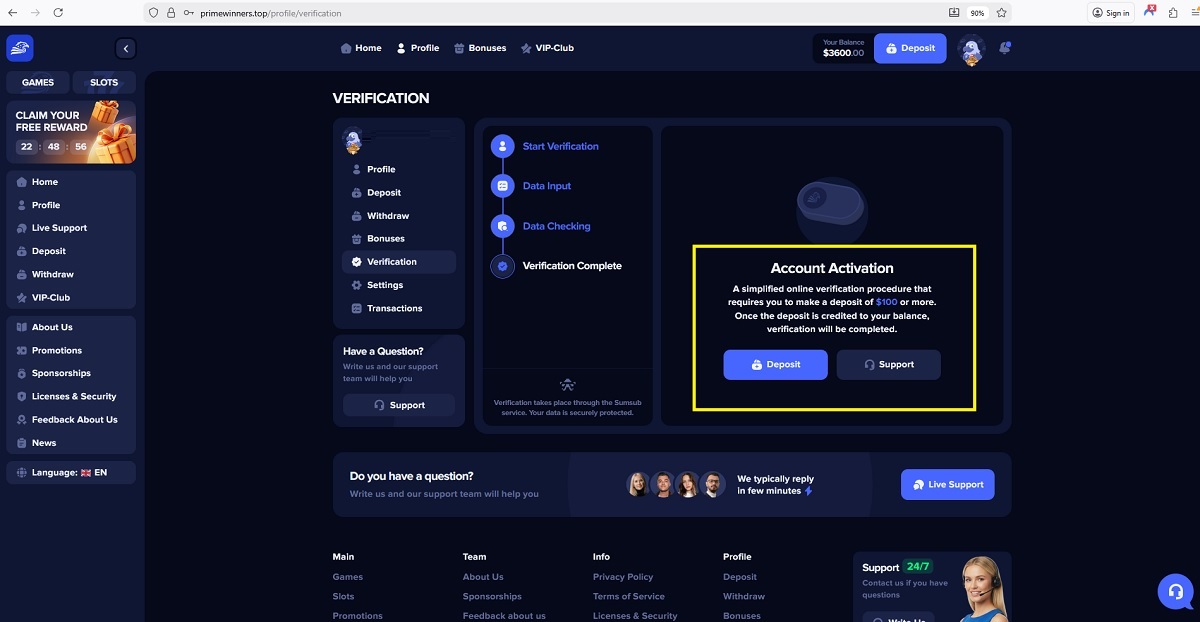Click the browser address bar
The height and width of the screenshot is (622, 1200).
pyautogui.click(x=550, y=13)
